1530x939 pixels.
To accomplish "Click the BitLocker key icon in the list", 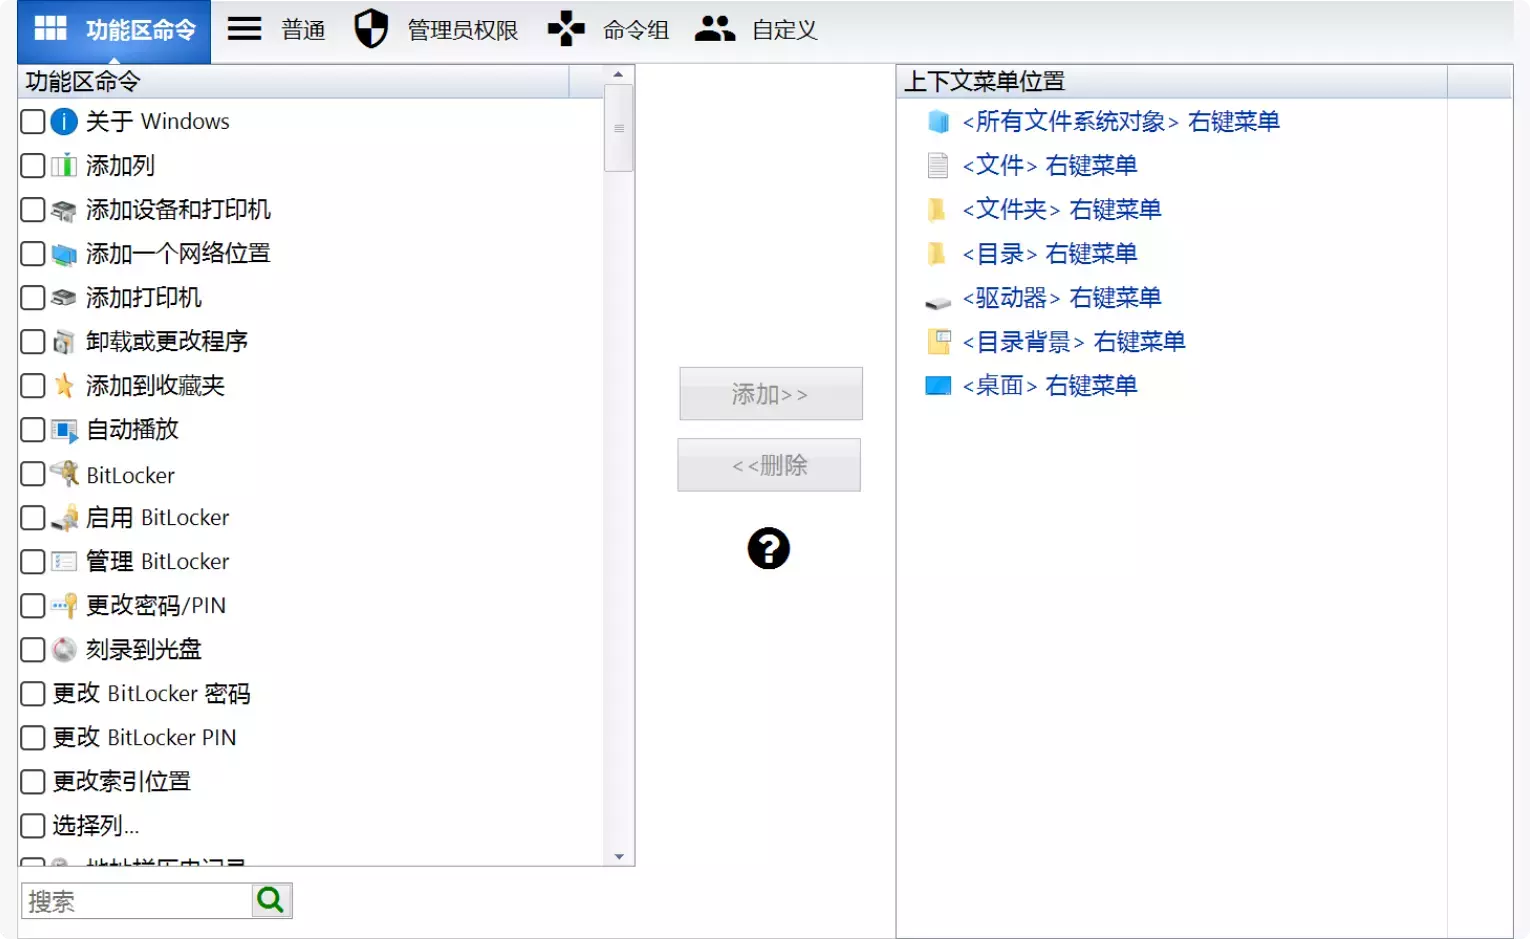I will pos(64,474).
